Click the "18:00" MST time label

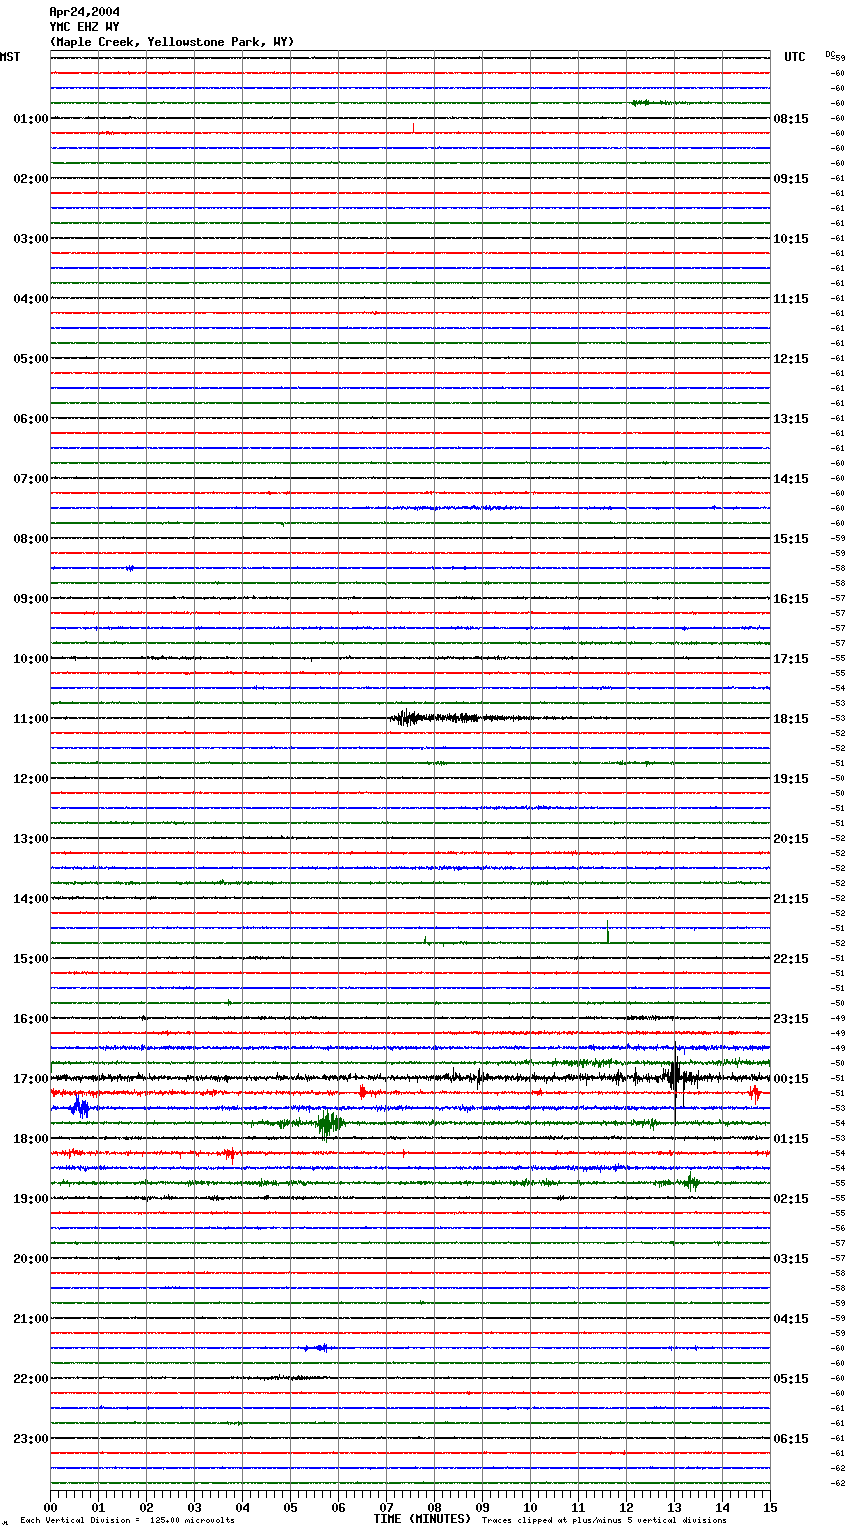30,1138
